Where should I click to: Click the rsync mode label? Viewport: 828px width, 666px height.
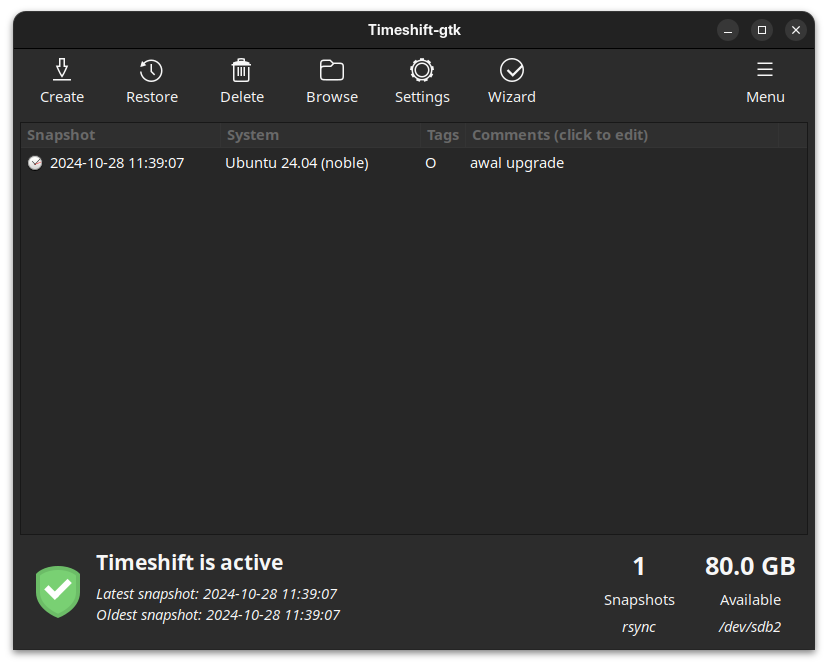point(638,627)
